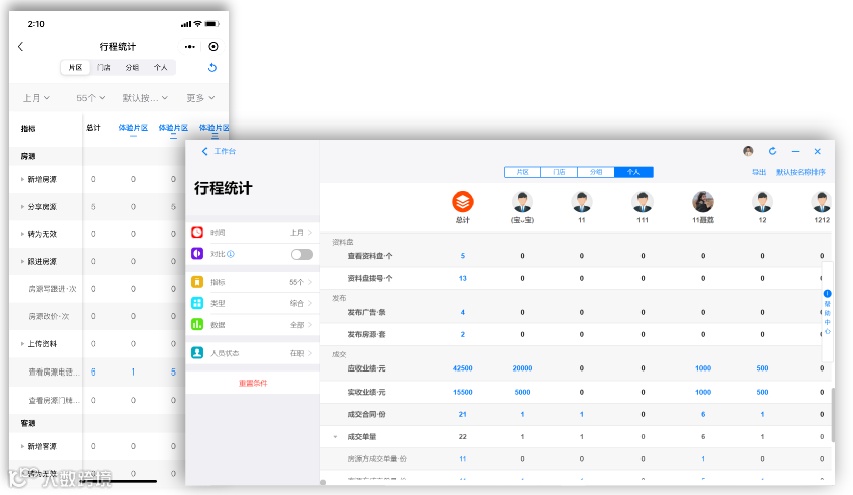Select the mobile 门店 tab
The width and height of the screenshot is (853, 495).
coord(103,67)
